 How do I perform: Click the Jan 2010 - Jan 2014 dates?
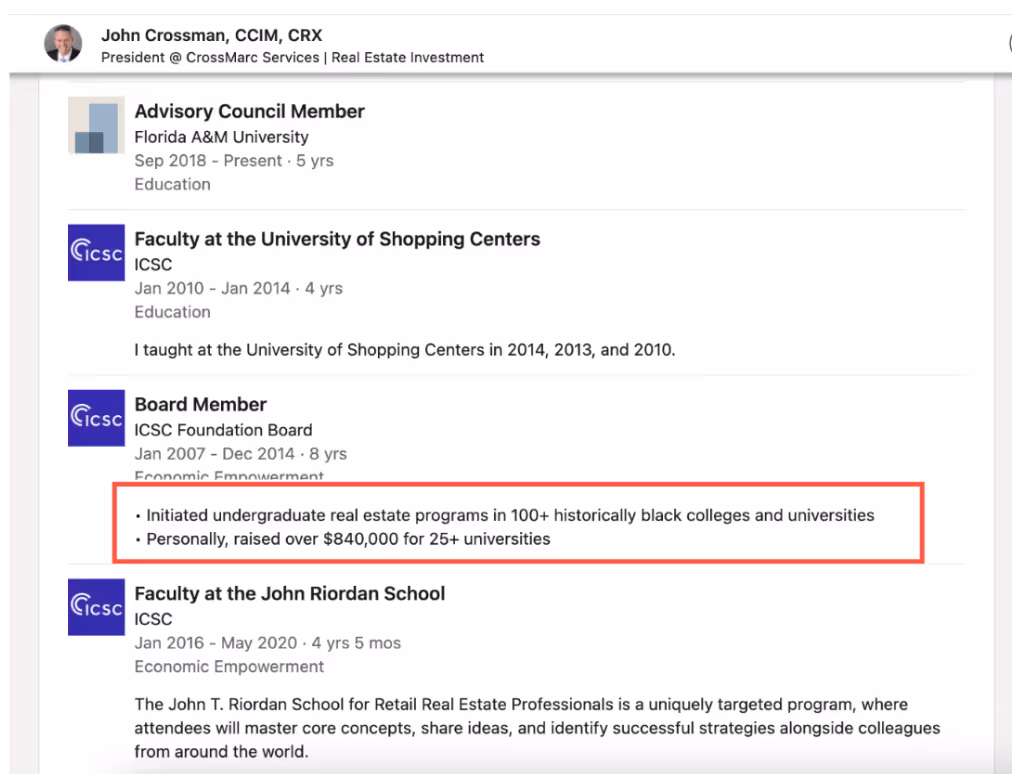point(238,289)
